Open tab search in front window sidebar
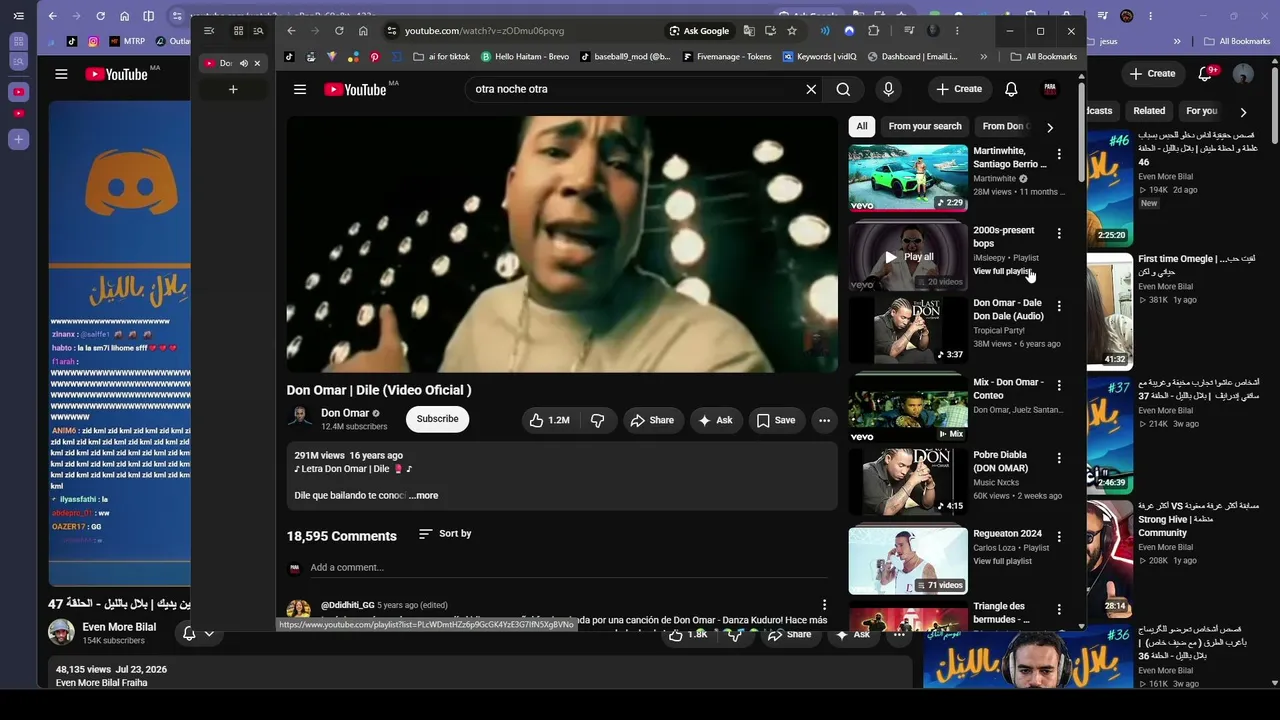Image resolution: width=1280 pixels, height=720 pixels. pos(258,31)
